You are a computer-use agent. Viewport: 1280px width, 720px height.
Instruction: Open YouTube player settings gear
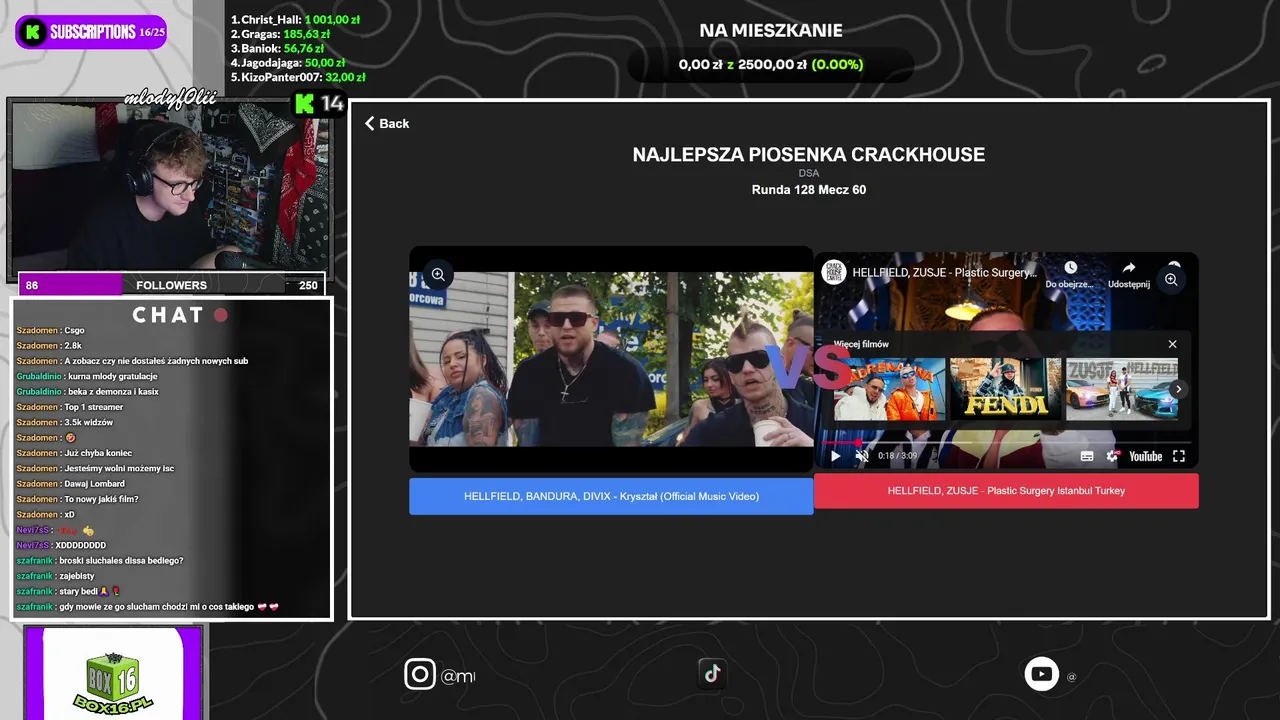[1112, 456]
